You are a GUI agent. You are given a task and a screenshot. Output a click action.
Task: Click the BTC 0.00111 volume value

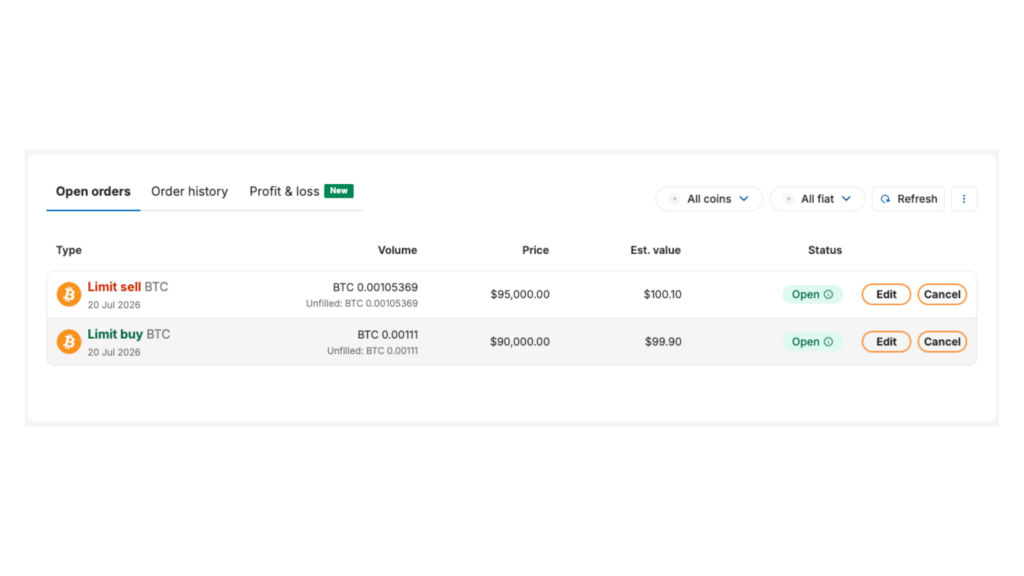click(x=387, y=335)
